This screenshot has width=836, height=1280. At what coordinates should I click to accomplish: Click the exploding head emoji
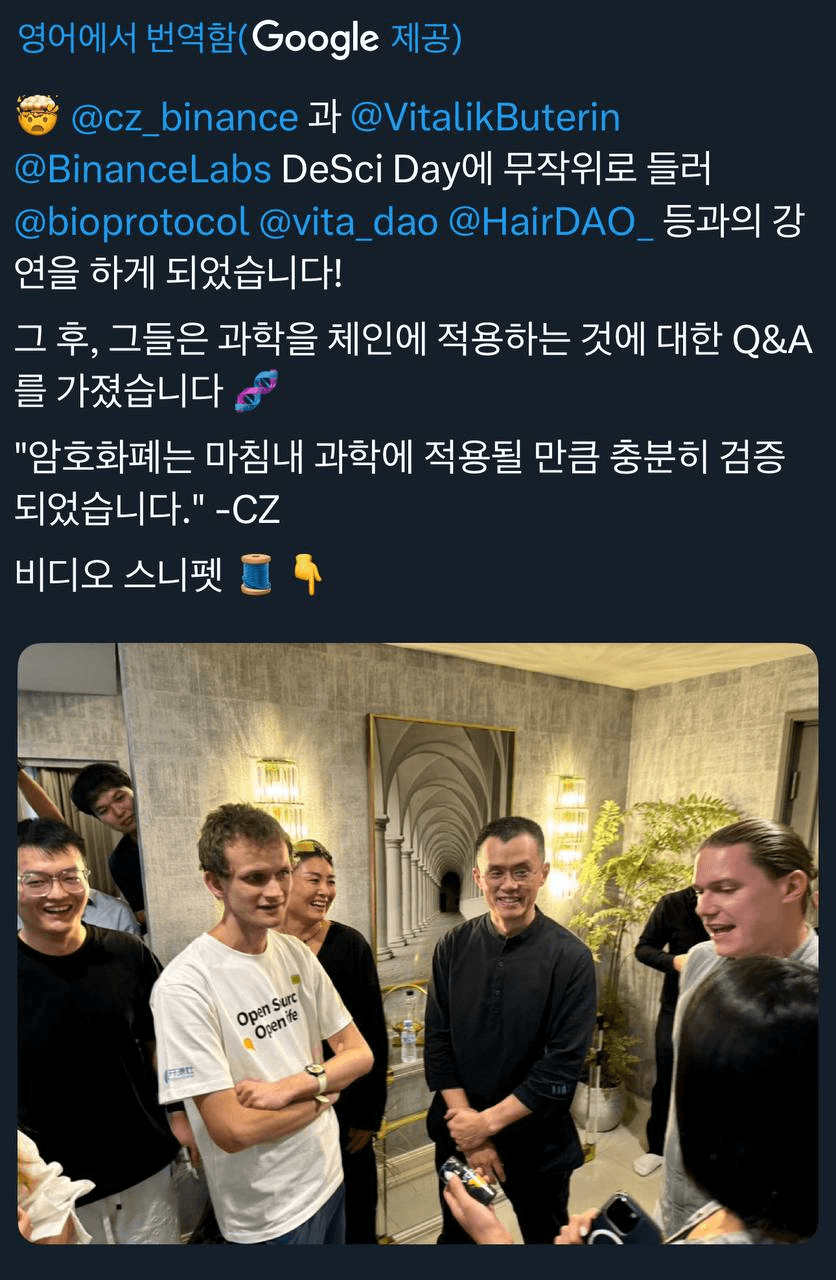pyautogui.click(x=39, y=118)
